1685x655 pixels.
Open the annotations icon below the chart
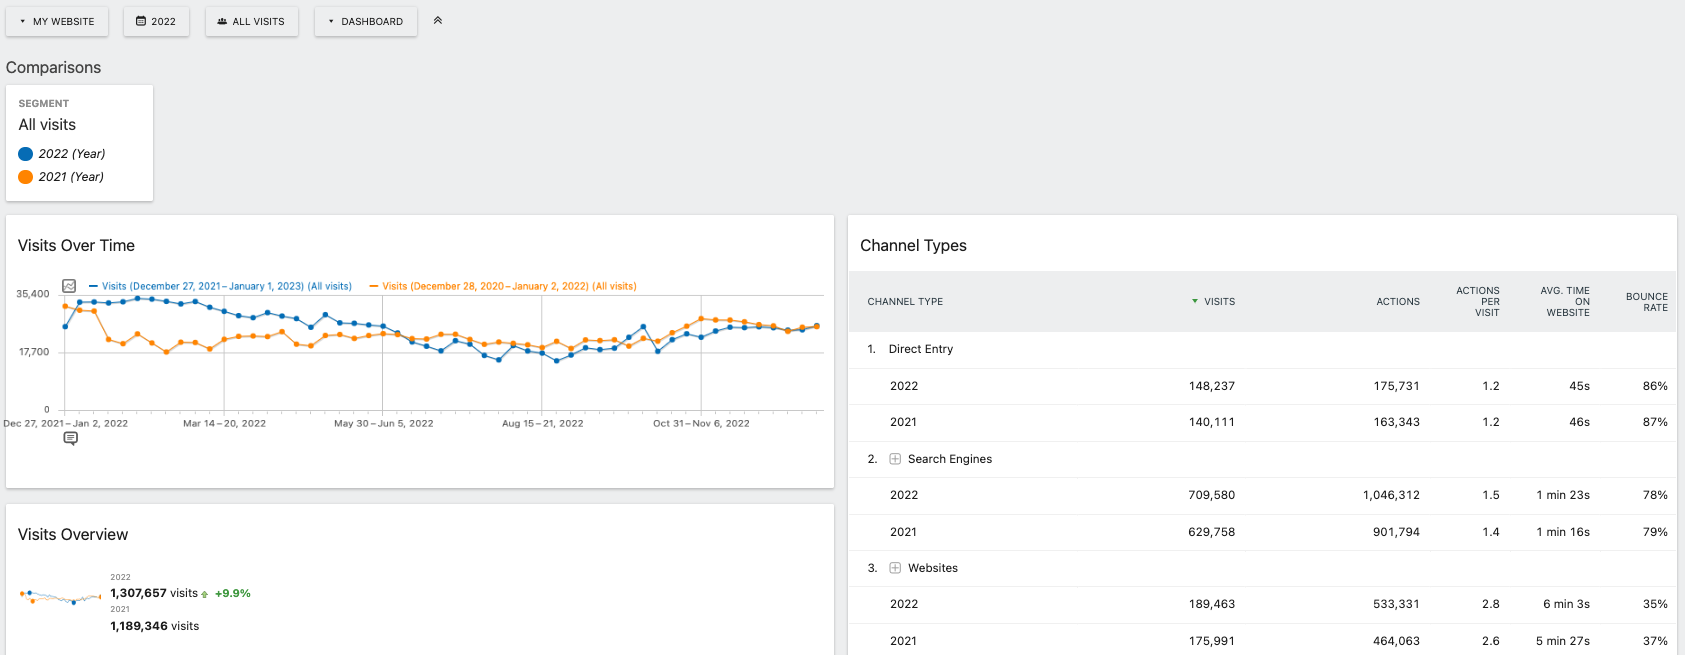(x=70, y=438)
